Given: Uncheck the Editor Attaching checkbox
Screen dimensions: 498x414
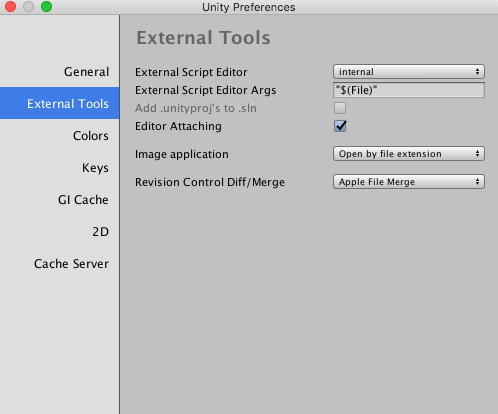Looking at the screenshot, I should pyautogui.click(x=340, y=126).
